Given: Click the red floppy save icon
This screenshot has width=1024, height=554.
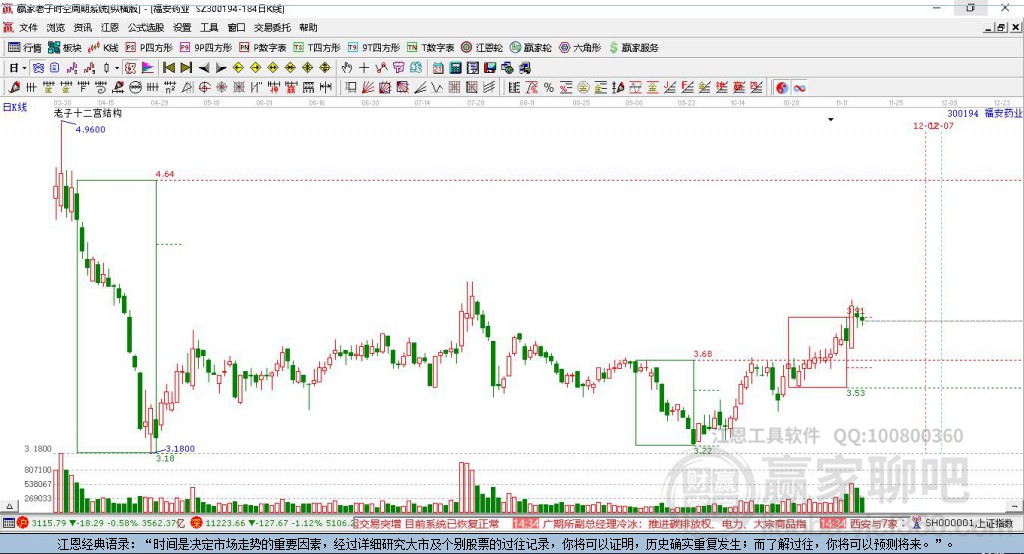Looking at the screenshot, I should (490, 68).
